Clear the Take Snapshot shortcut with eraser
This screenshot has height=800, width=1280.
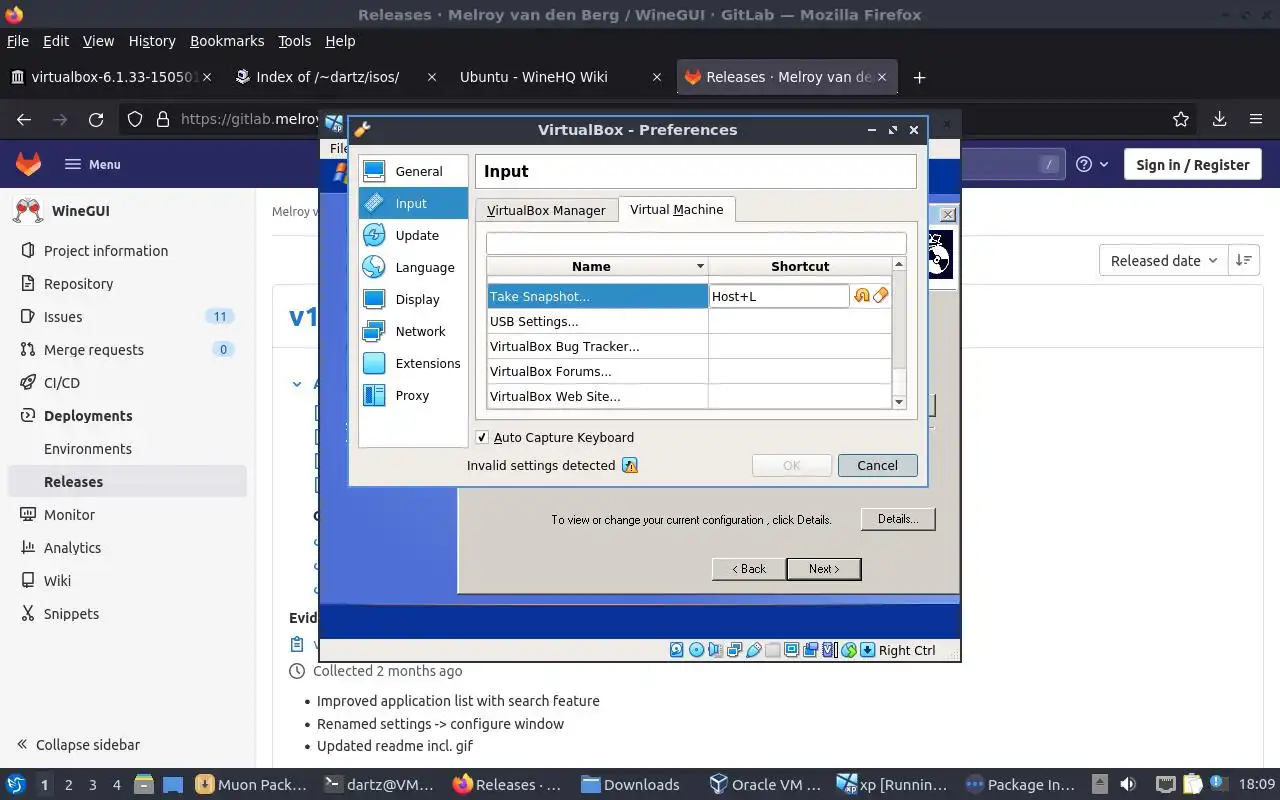[880, 296]
